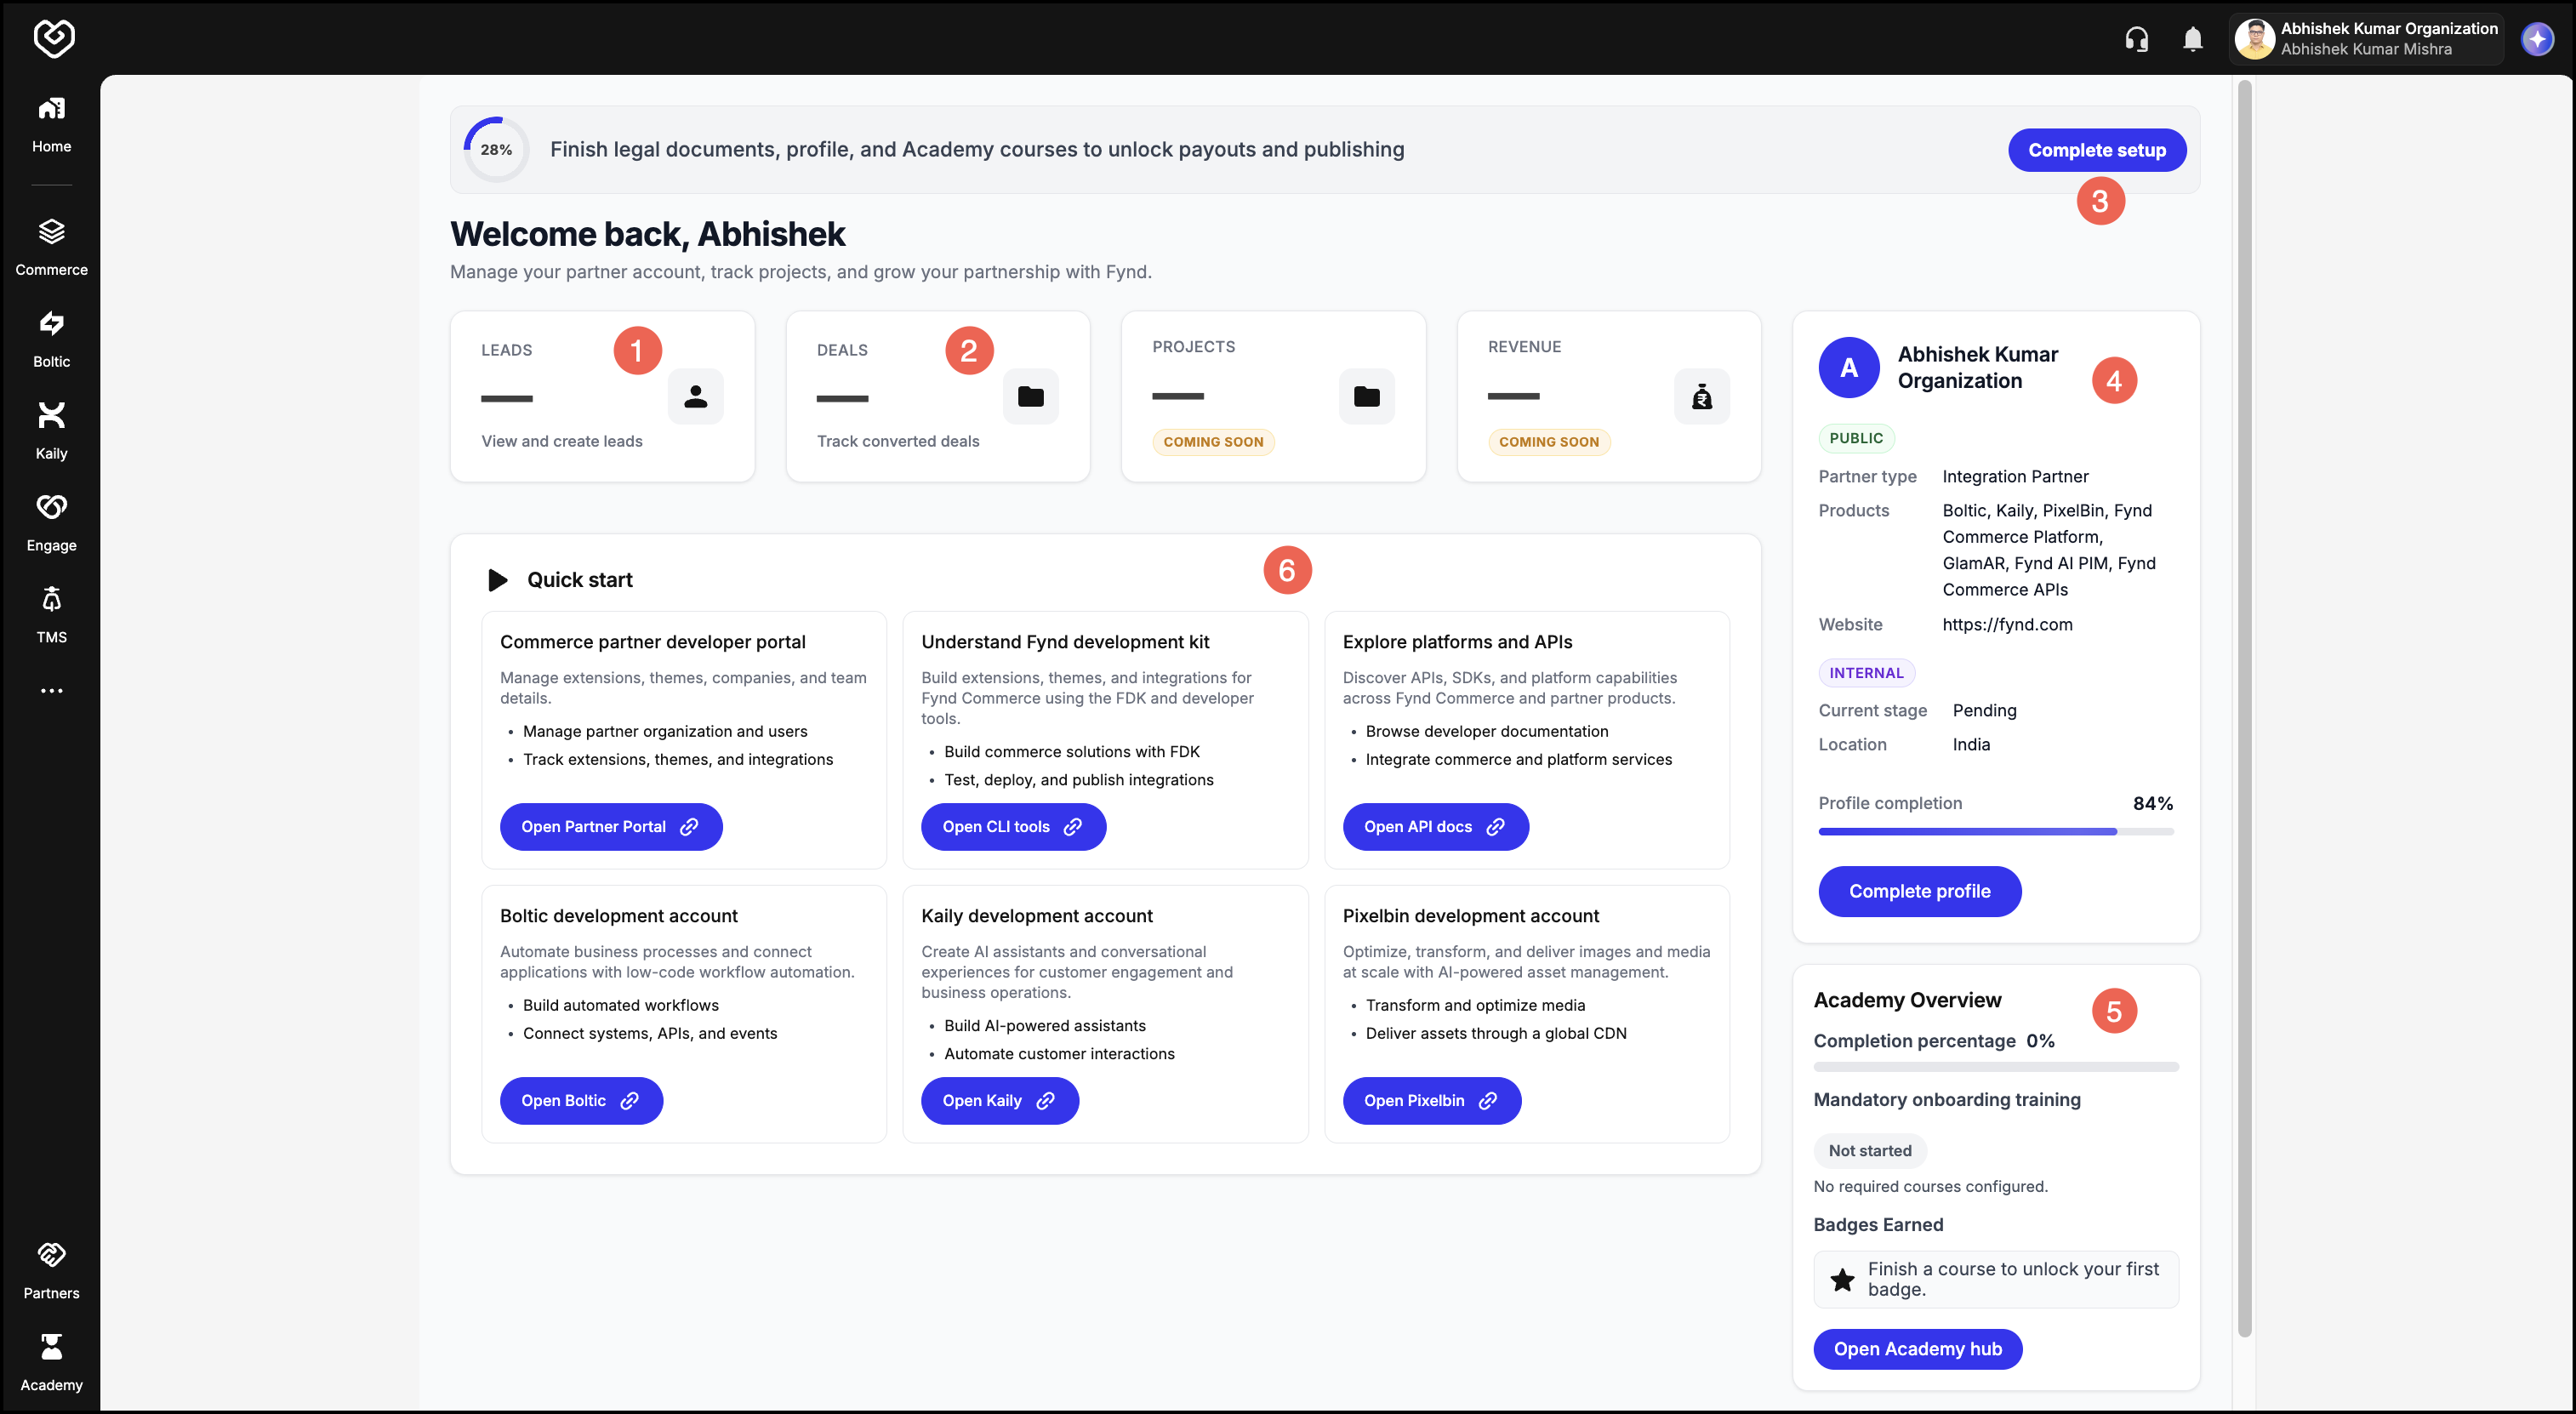Click the Projects folder icon
2576x1414 pixels.
tap(1366, 397)
